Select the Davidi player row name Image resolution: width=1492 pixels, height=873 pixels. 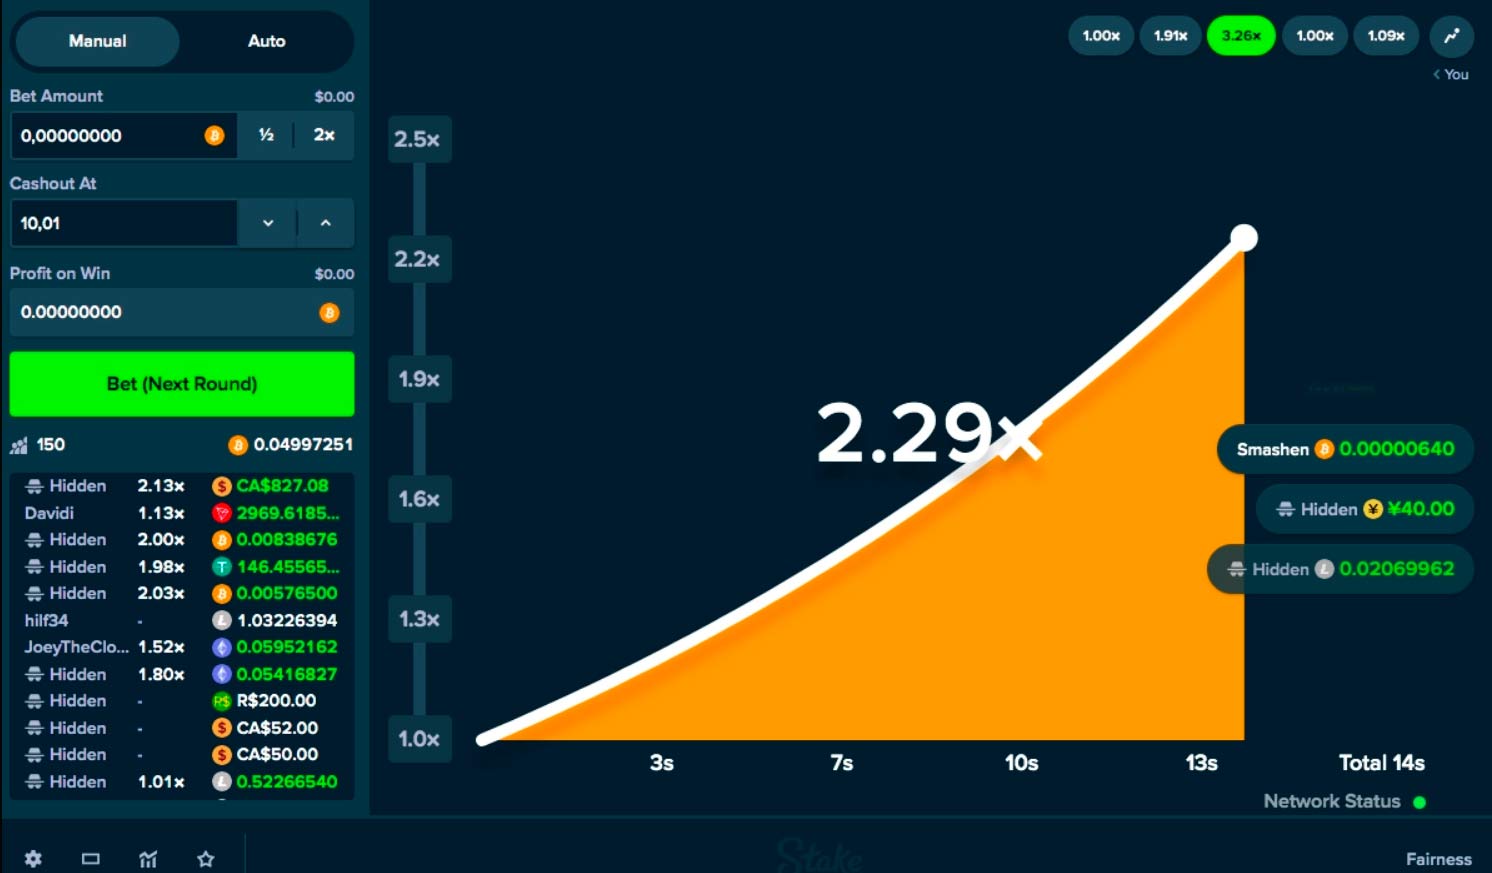(x=49, y=513)
